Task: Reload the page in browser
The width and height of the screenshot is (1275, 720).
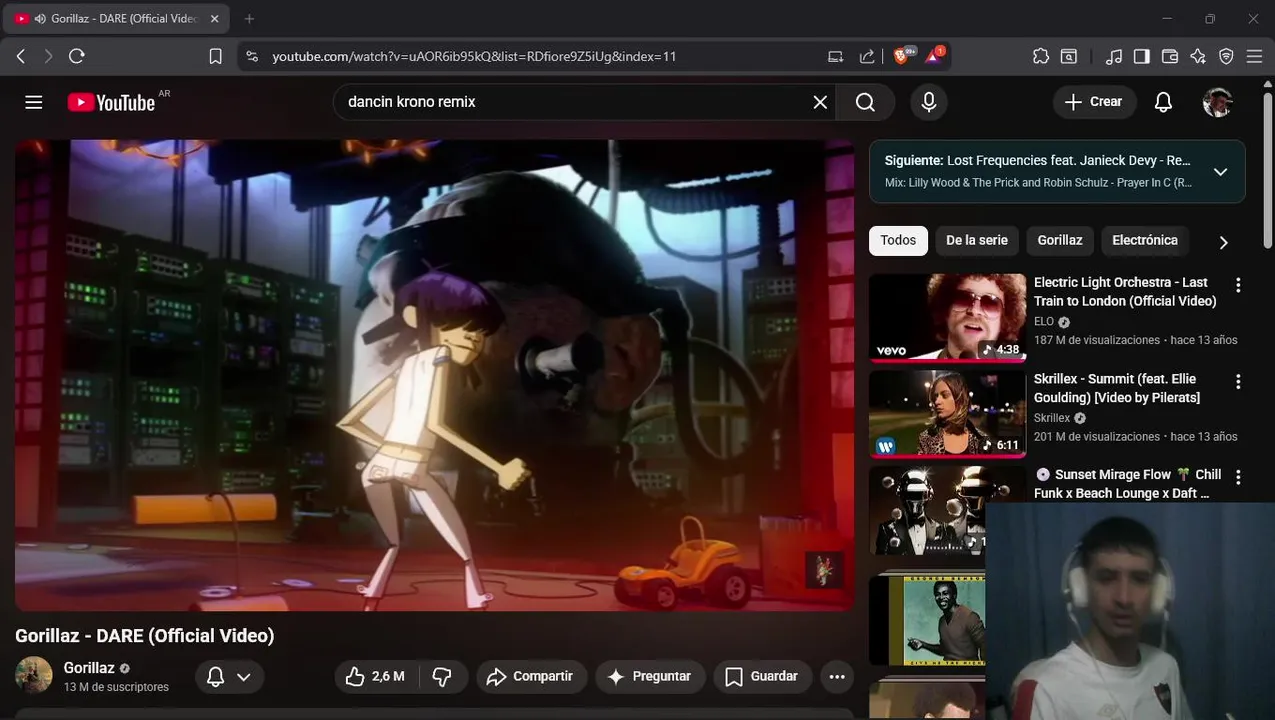Action: [77, 57]
